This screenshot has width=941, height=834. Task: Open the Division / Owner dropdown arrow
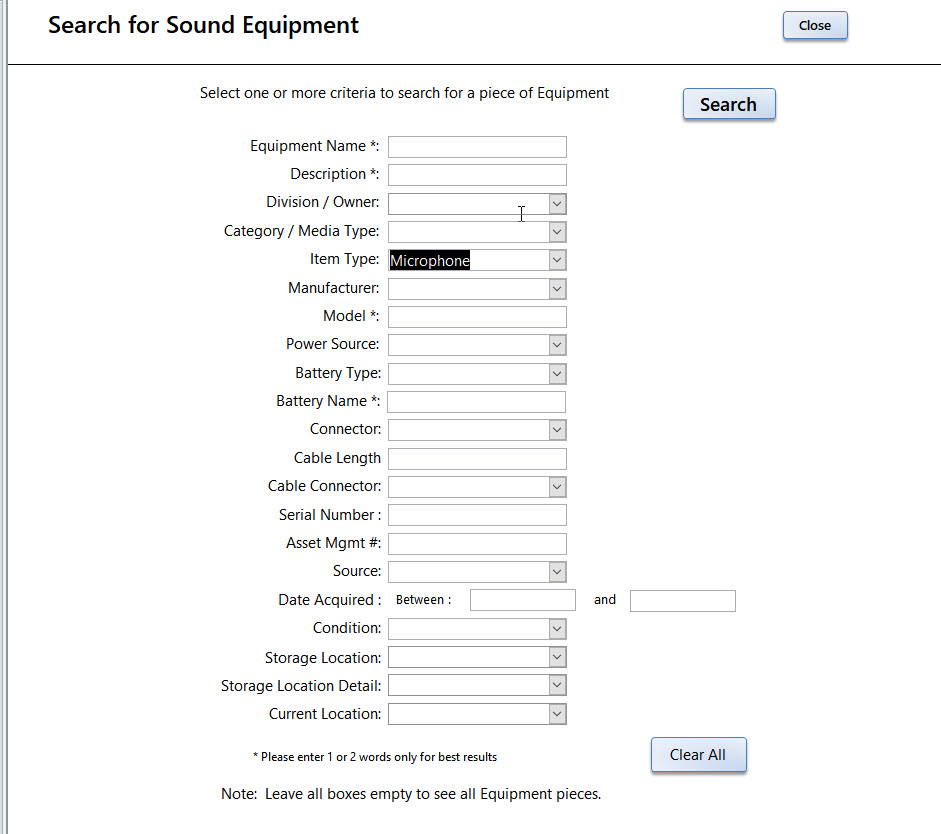click(x=557, y=204)
